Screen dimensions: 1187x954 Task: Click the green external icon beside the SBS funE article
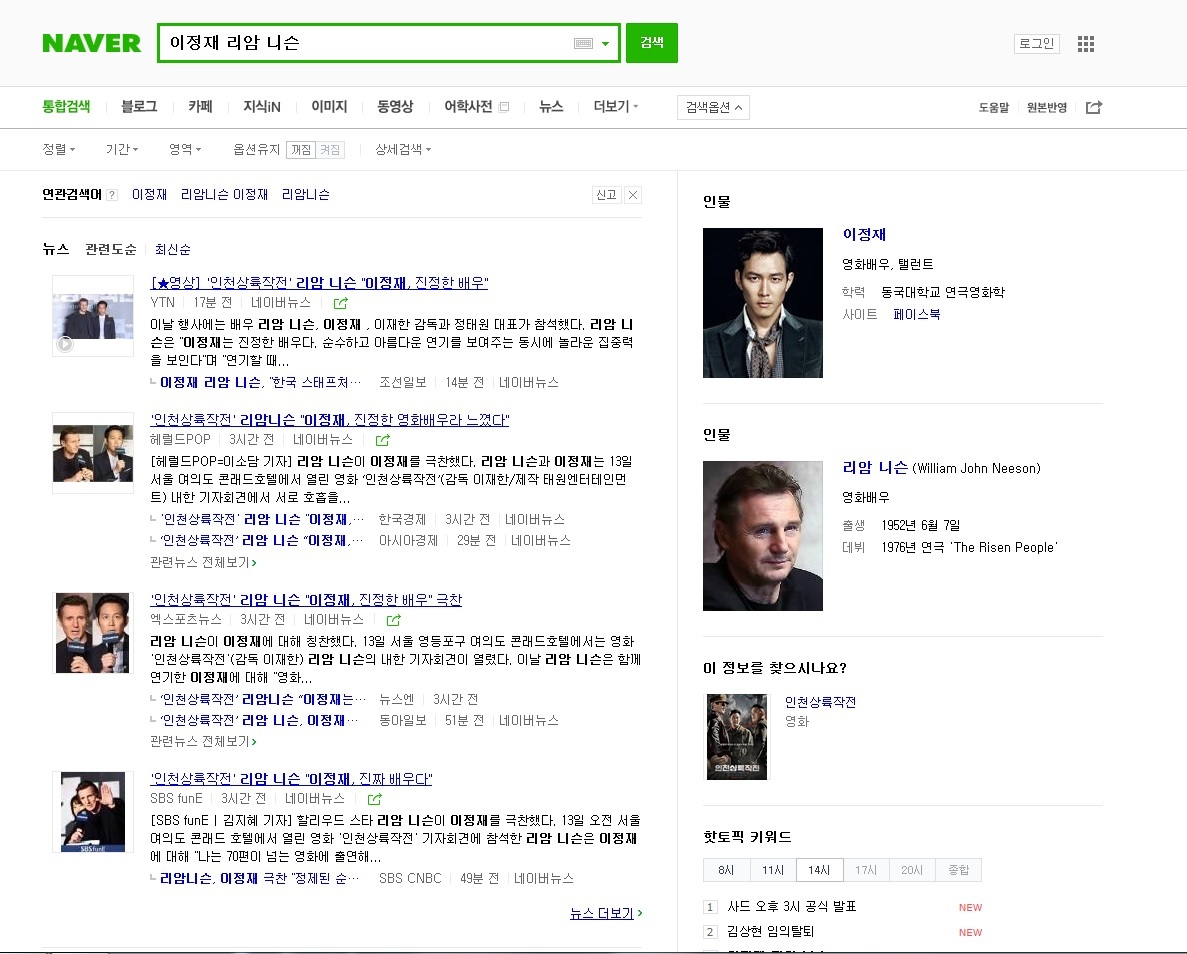coord(374,798)
